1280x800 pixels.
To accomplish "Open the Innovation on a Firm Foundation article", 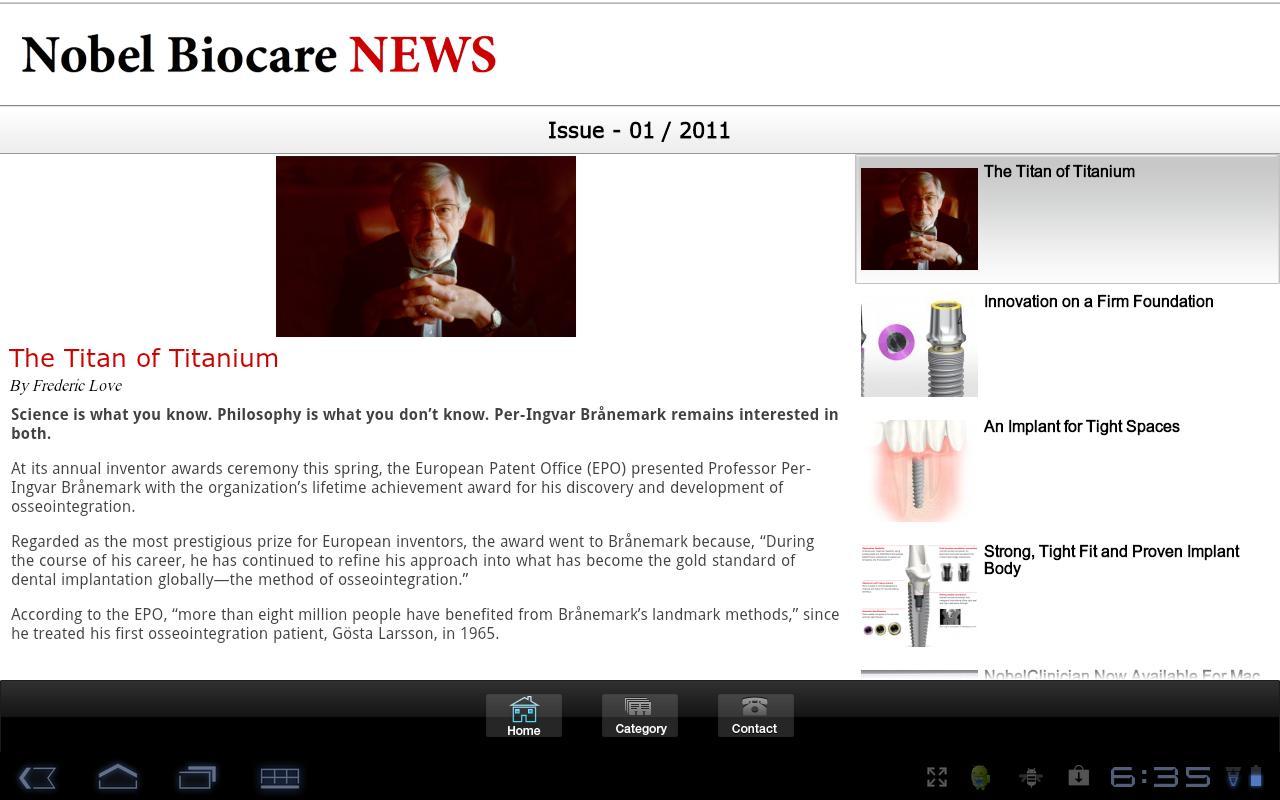I will (x=1065, y=345).
